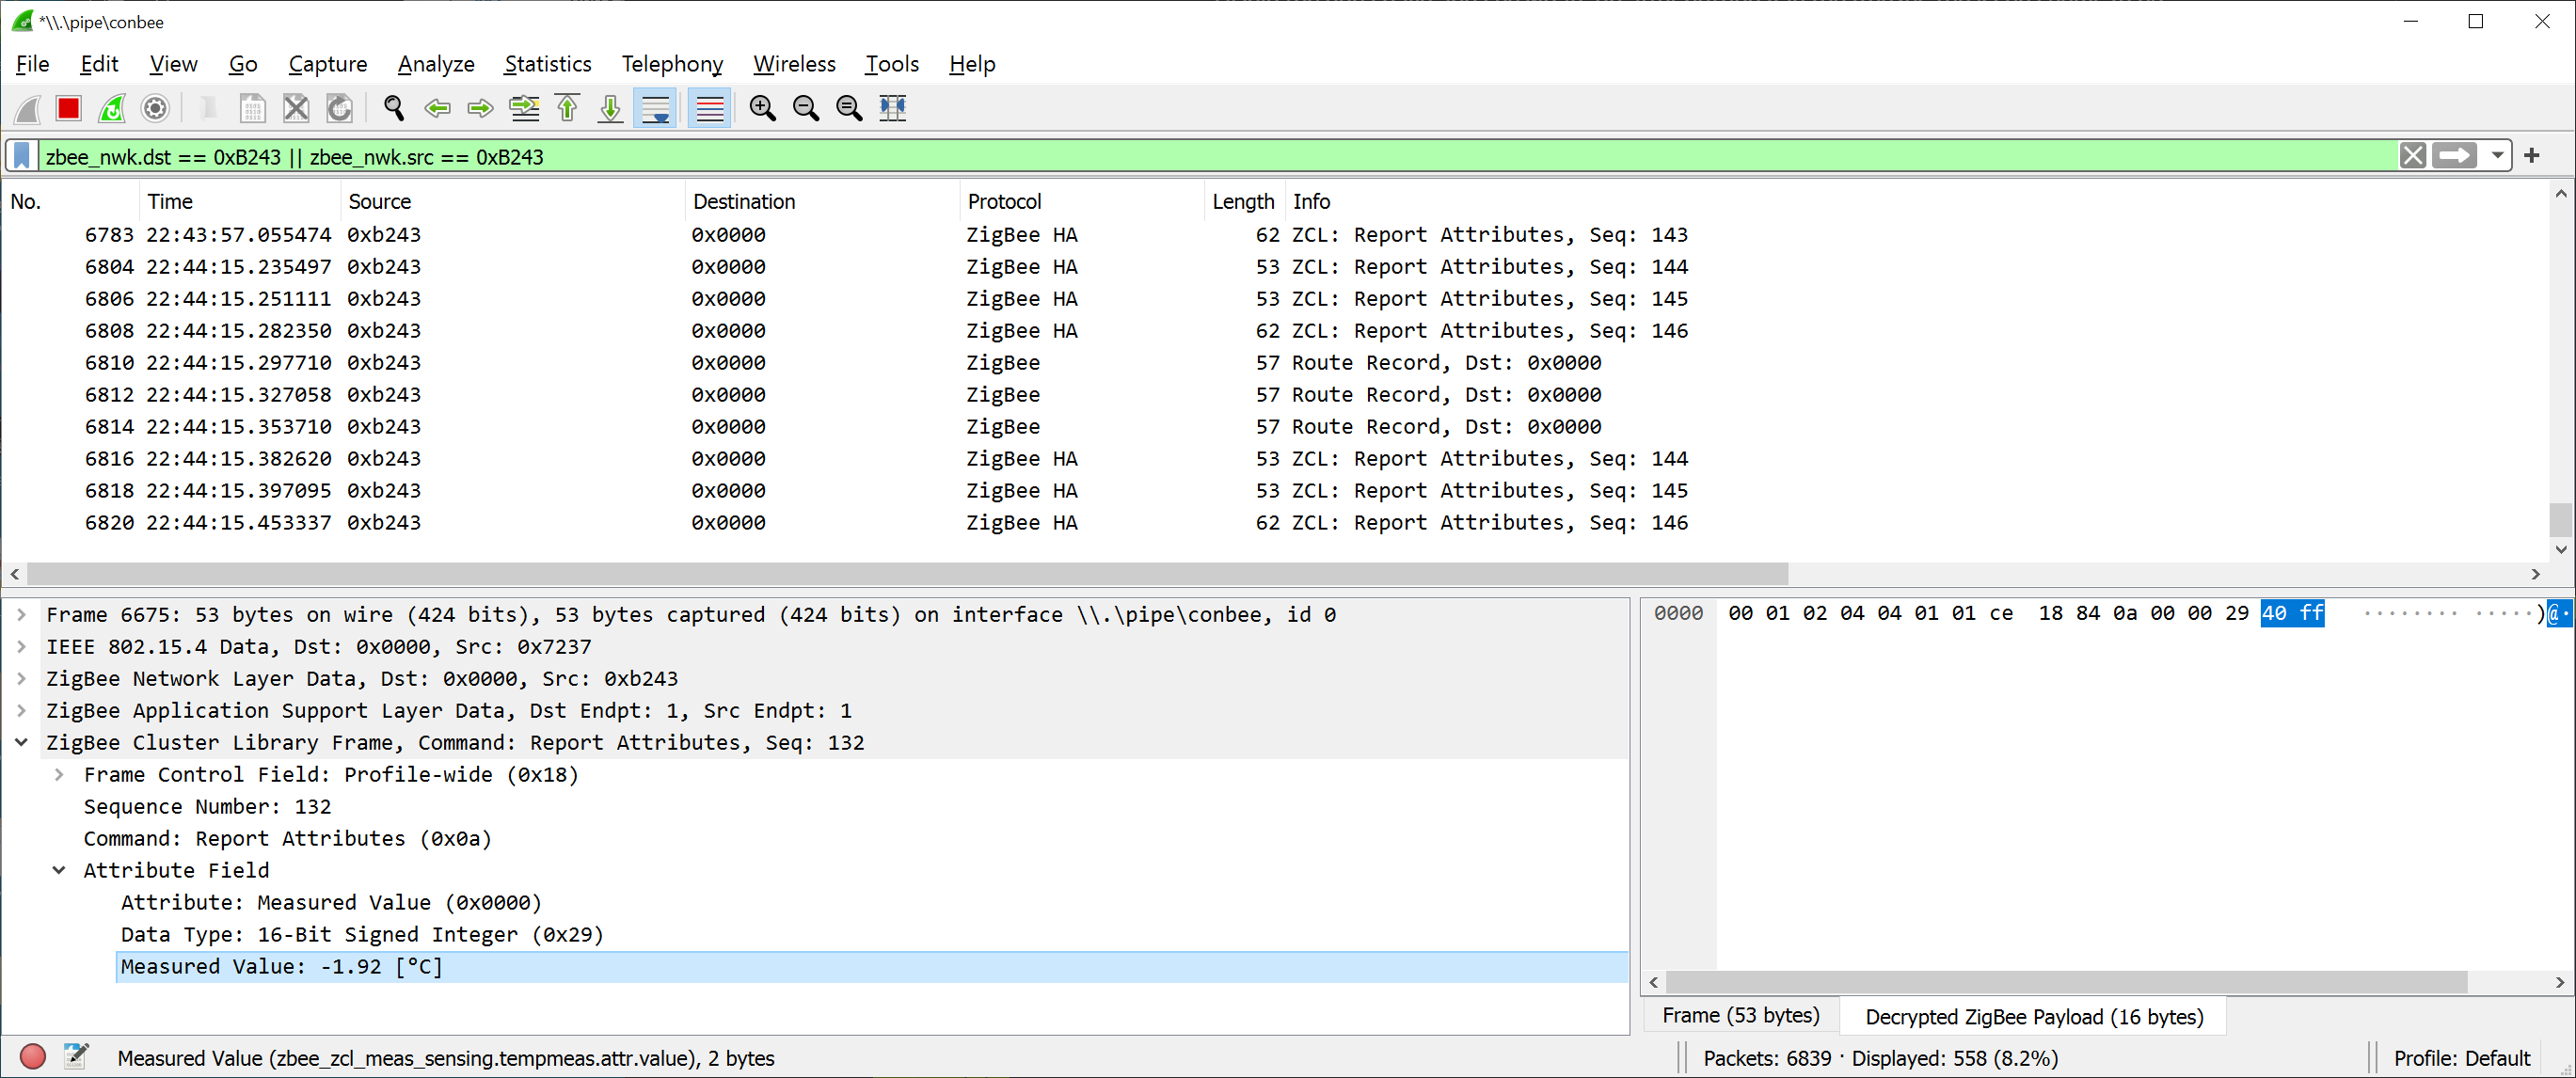This screenshot has width=2576, height=1078.
Task: Open the Capture menu
Action: tap(328, 64)
